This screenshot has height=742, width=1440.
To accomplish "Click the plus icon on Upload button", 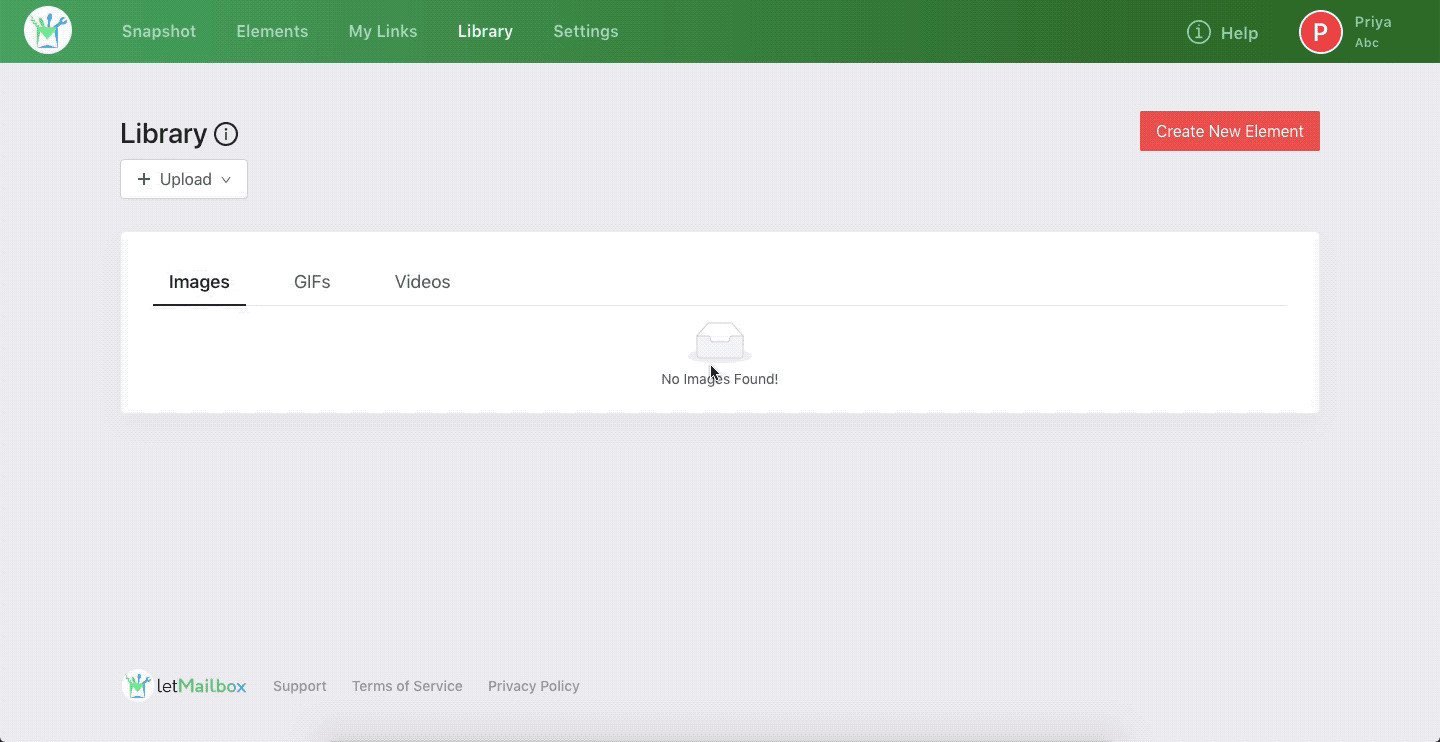I will tap(145, 179).
